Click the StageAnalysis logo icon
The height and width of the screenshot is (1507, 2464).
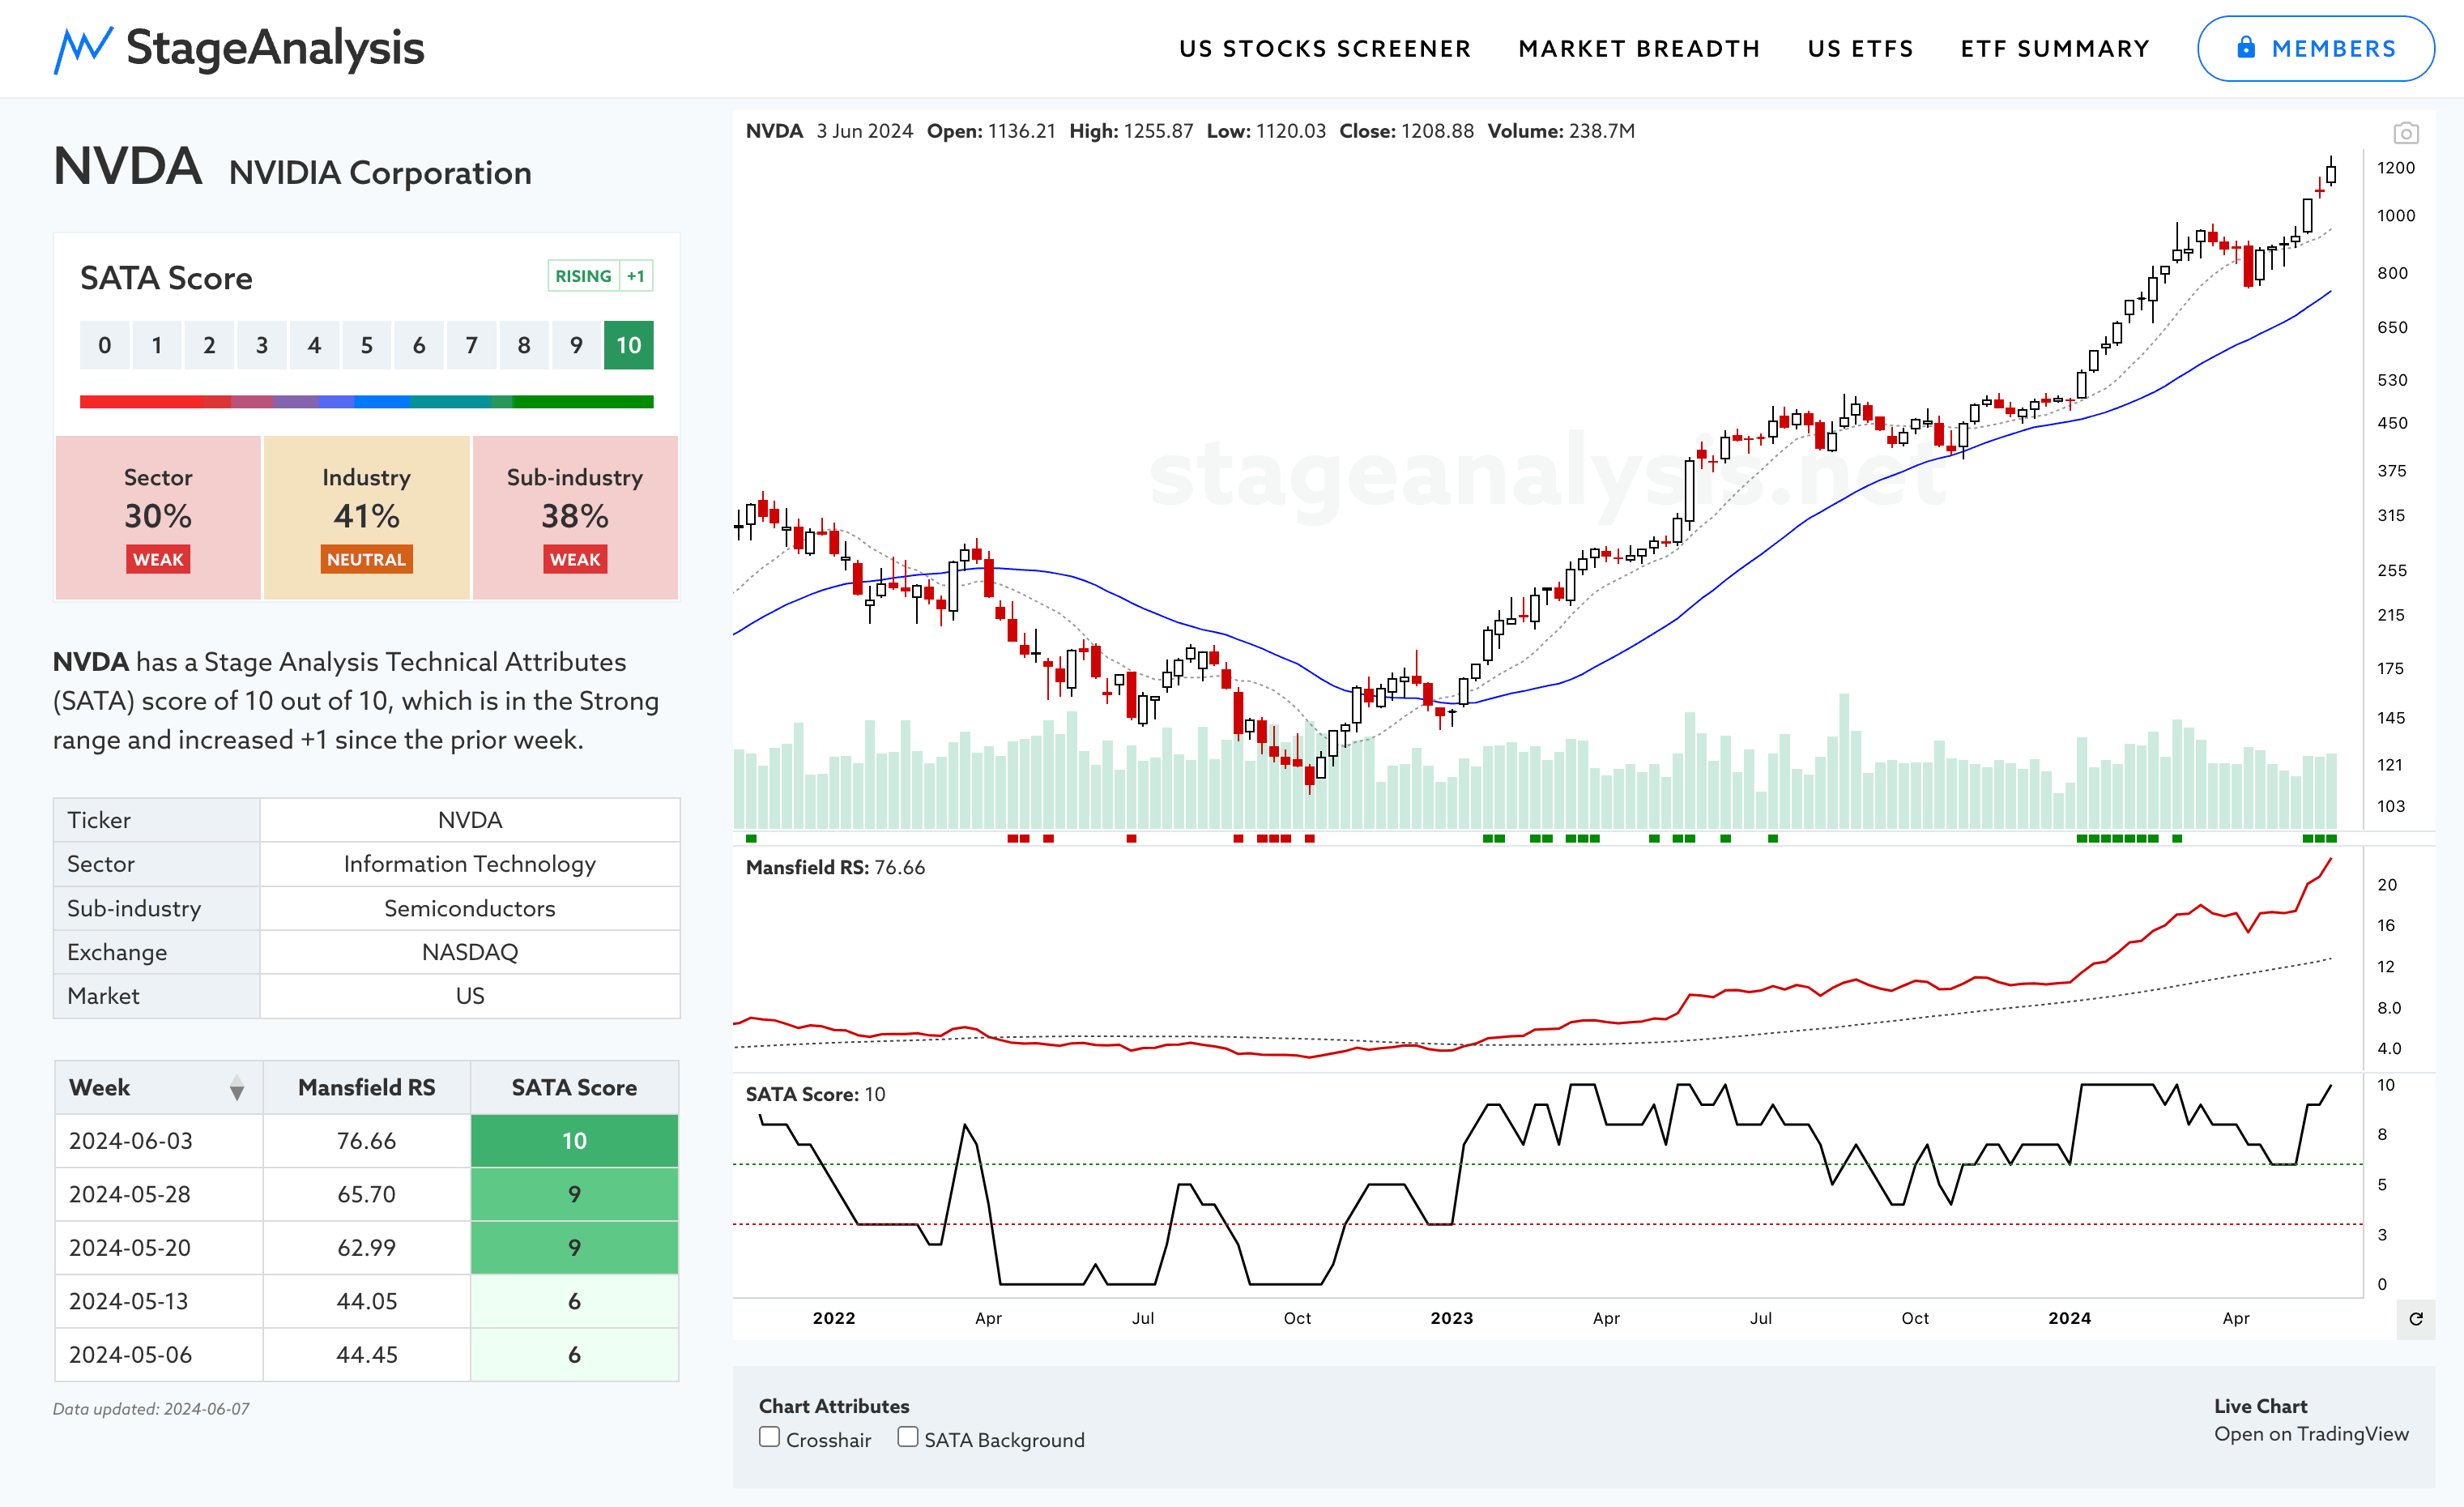click(x=83, y=49)
